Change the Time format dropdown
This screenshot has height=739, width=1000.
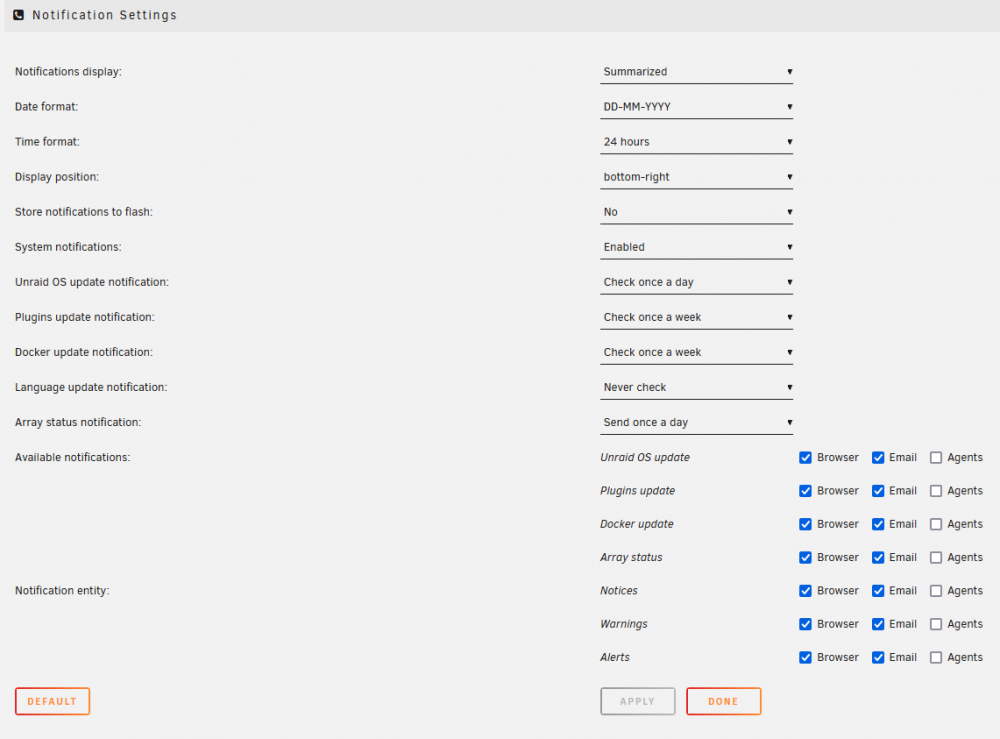point(696,142)
